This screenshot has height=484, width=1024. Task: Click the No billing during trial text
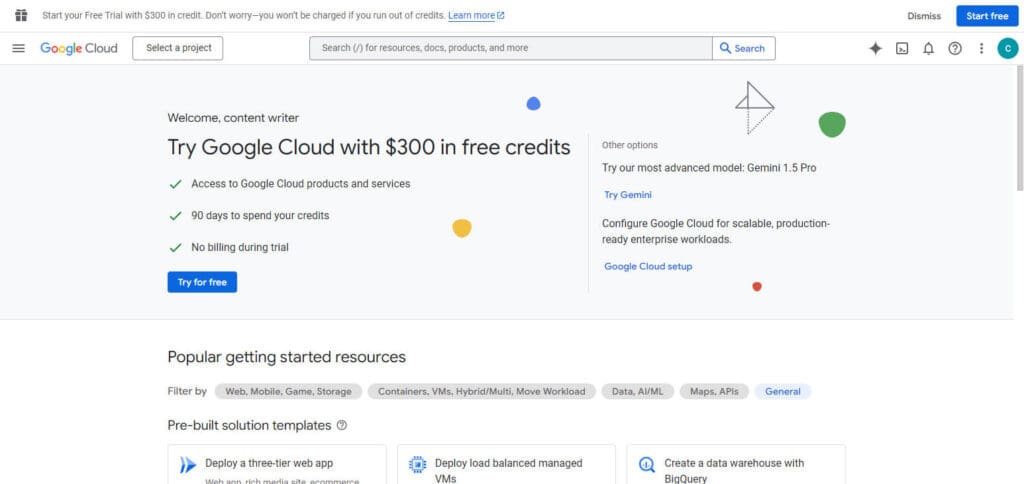click(x=240, y=248)
